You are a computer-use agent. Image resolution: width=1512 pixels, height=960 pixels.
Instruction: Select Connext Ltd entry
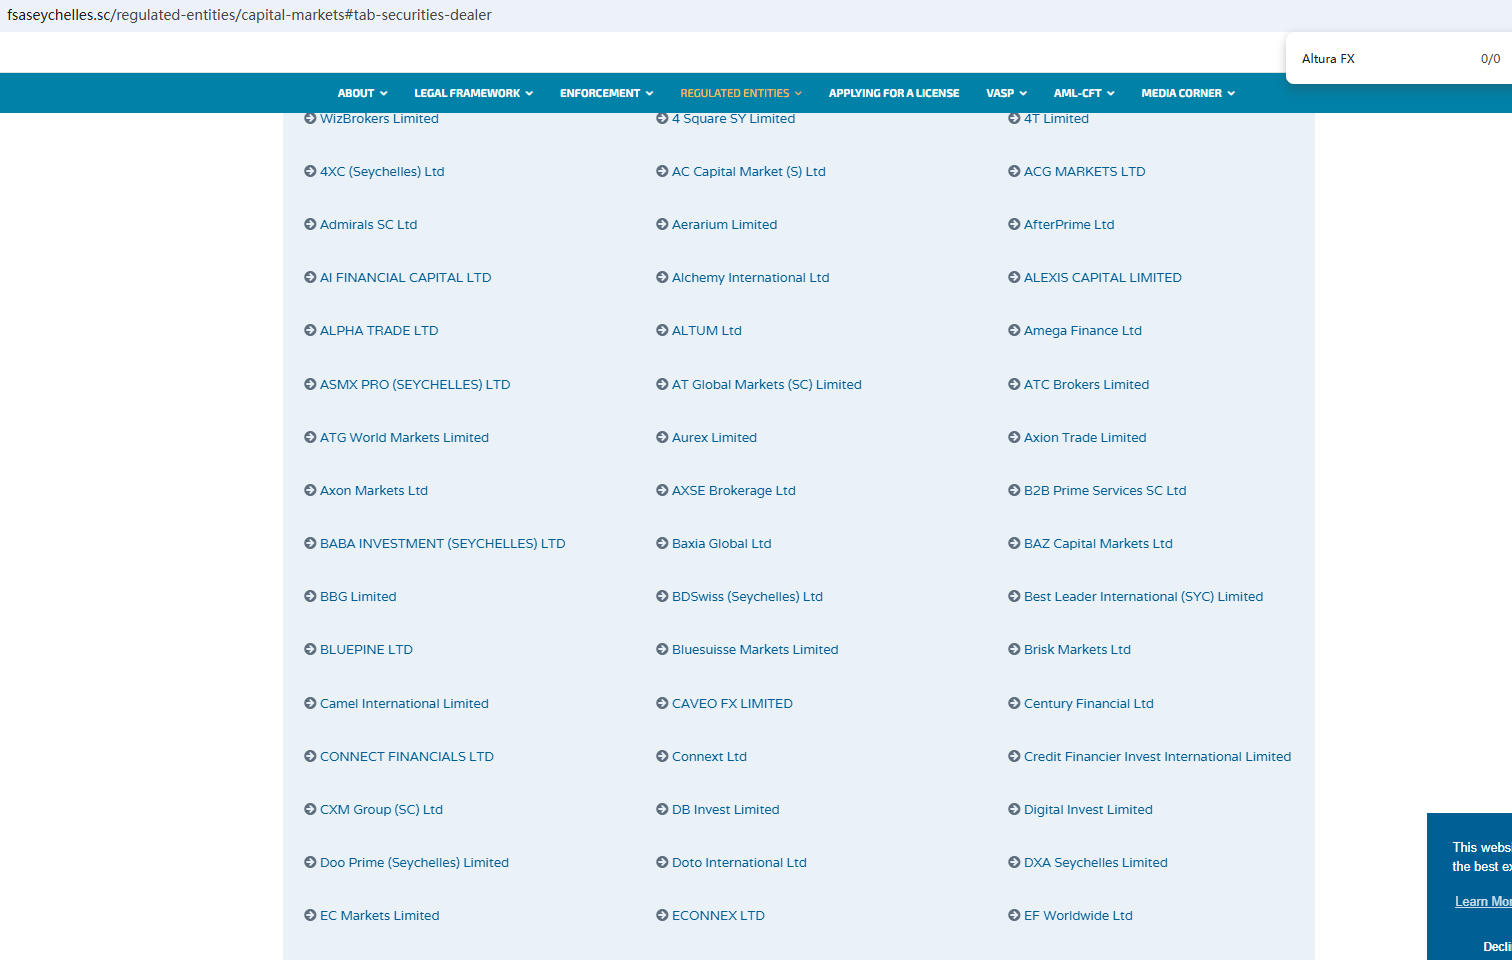(709, 756)
